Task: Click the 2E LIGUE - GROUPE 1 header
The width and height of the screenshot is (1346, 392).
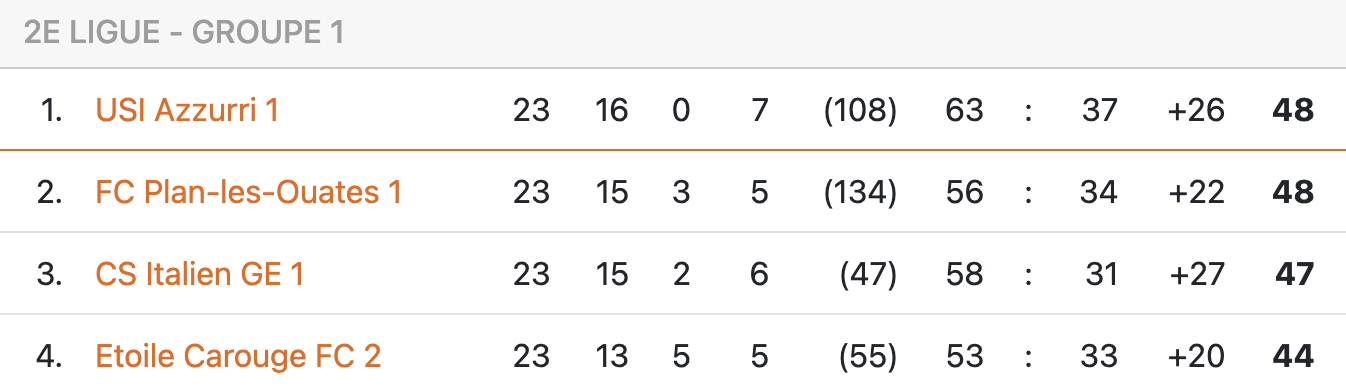Action: 184,33
